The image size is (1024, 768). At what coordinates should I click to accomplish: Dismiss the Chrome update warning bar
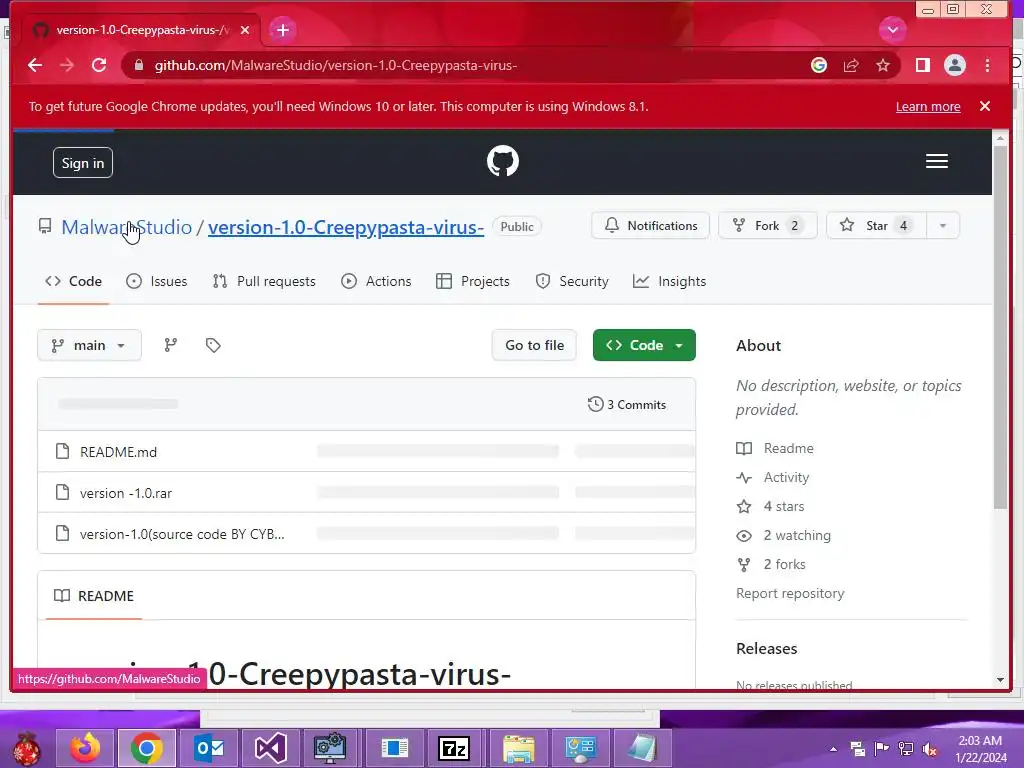point(985,106)
